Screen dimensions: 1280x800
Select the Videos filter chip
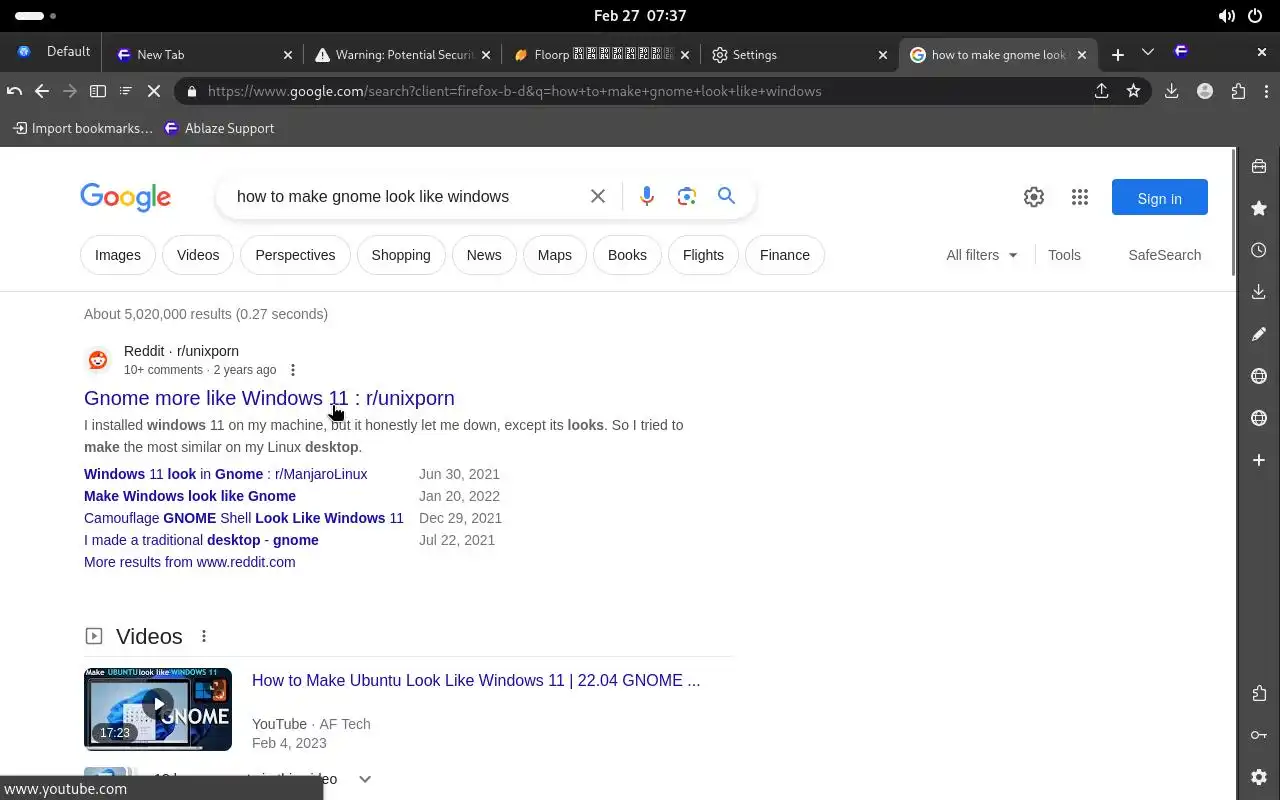click(x=198, y=255)
